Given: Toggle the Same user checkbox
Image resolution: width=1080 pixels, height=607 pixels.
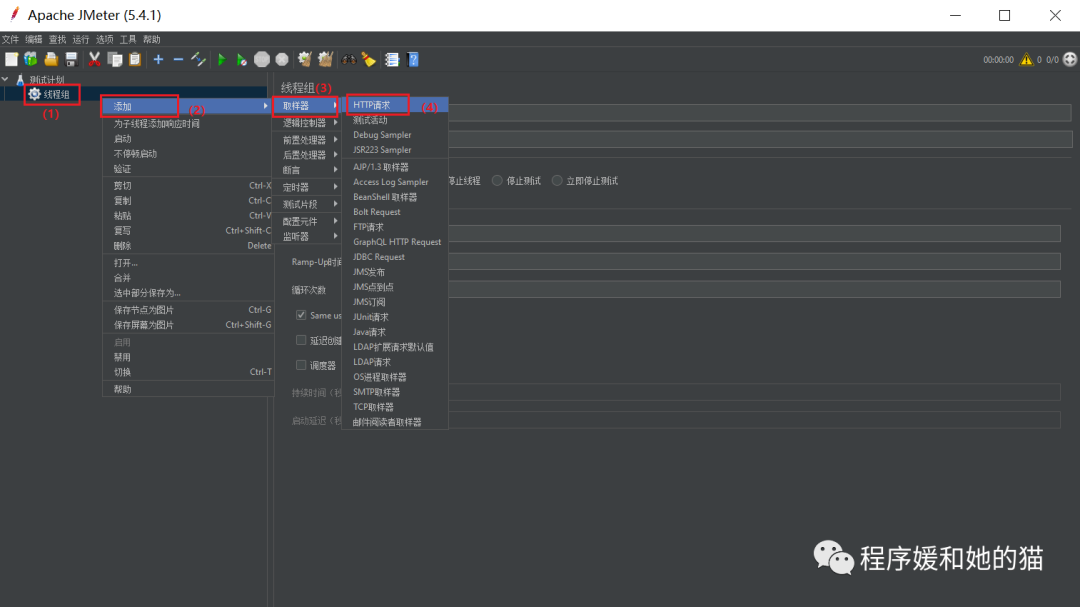Looking at the screenshot, I should [x=301, y=315].
